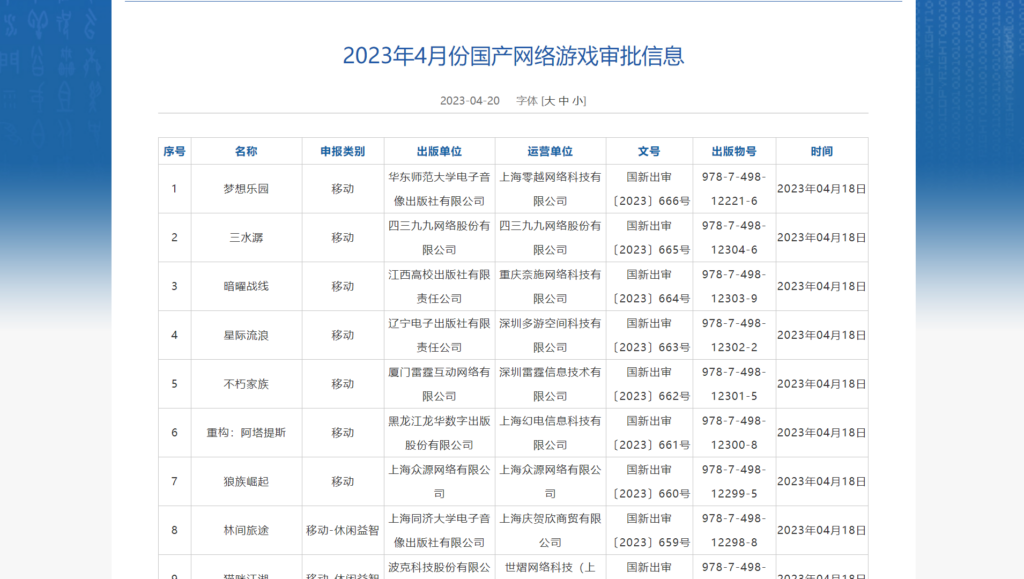Select the game name 重构：阿塔提斯
This screenshot has height=579, width=1024.
(246, 433)
